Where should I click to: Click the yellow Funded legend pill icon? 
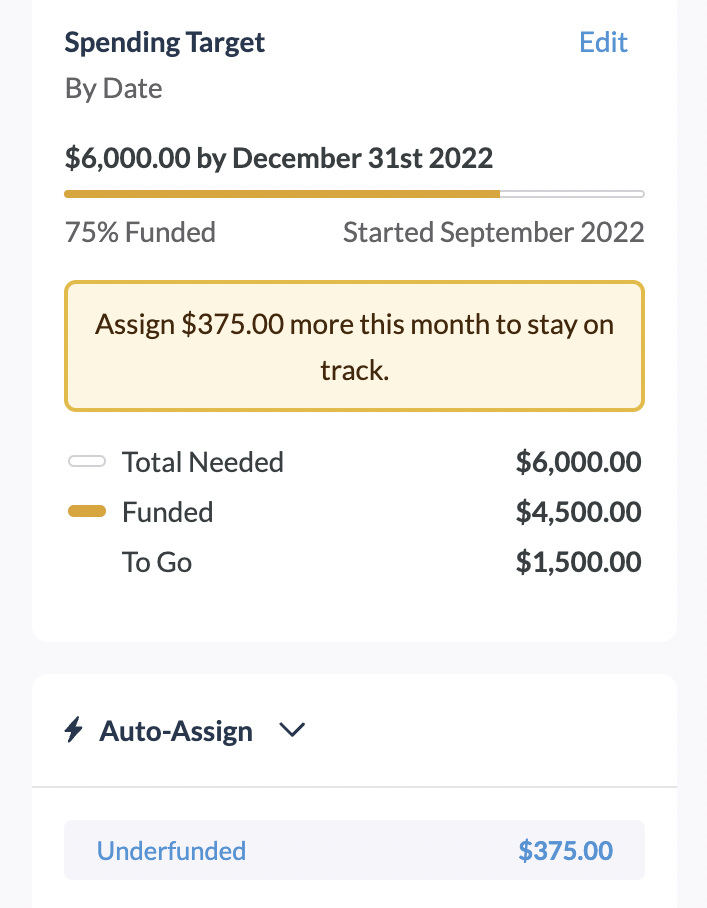[87, 512]
